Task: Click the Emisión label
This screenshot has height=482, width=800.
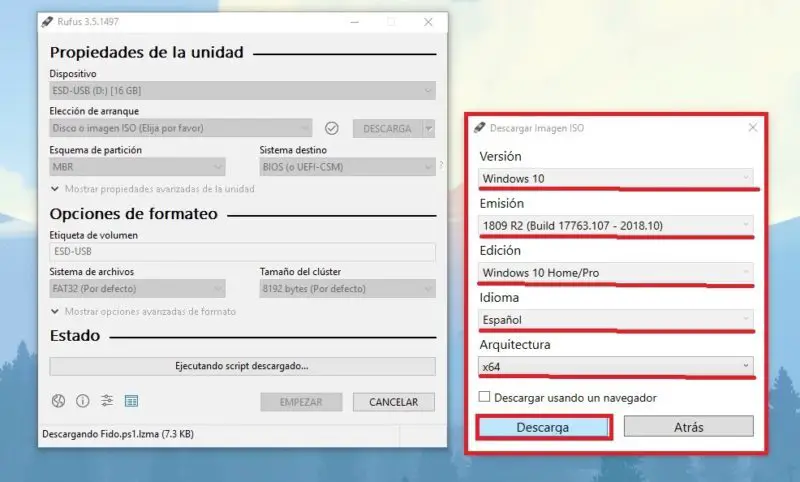Action: coord(502,204)
